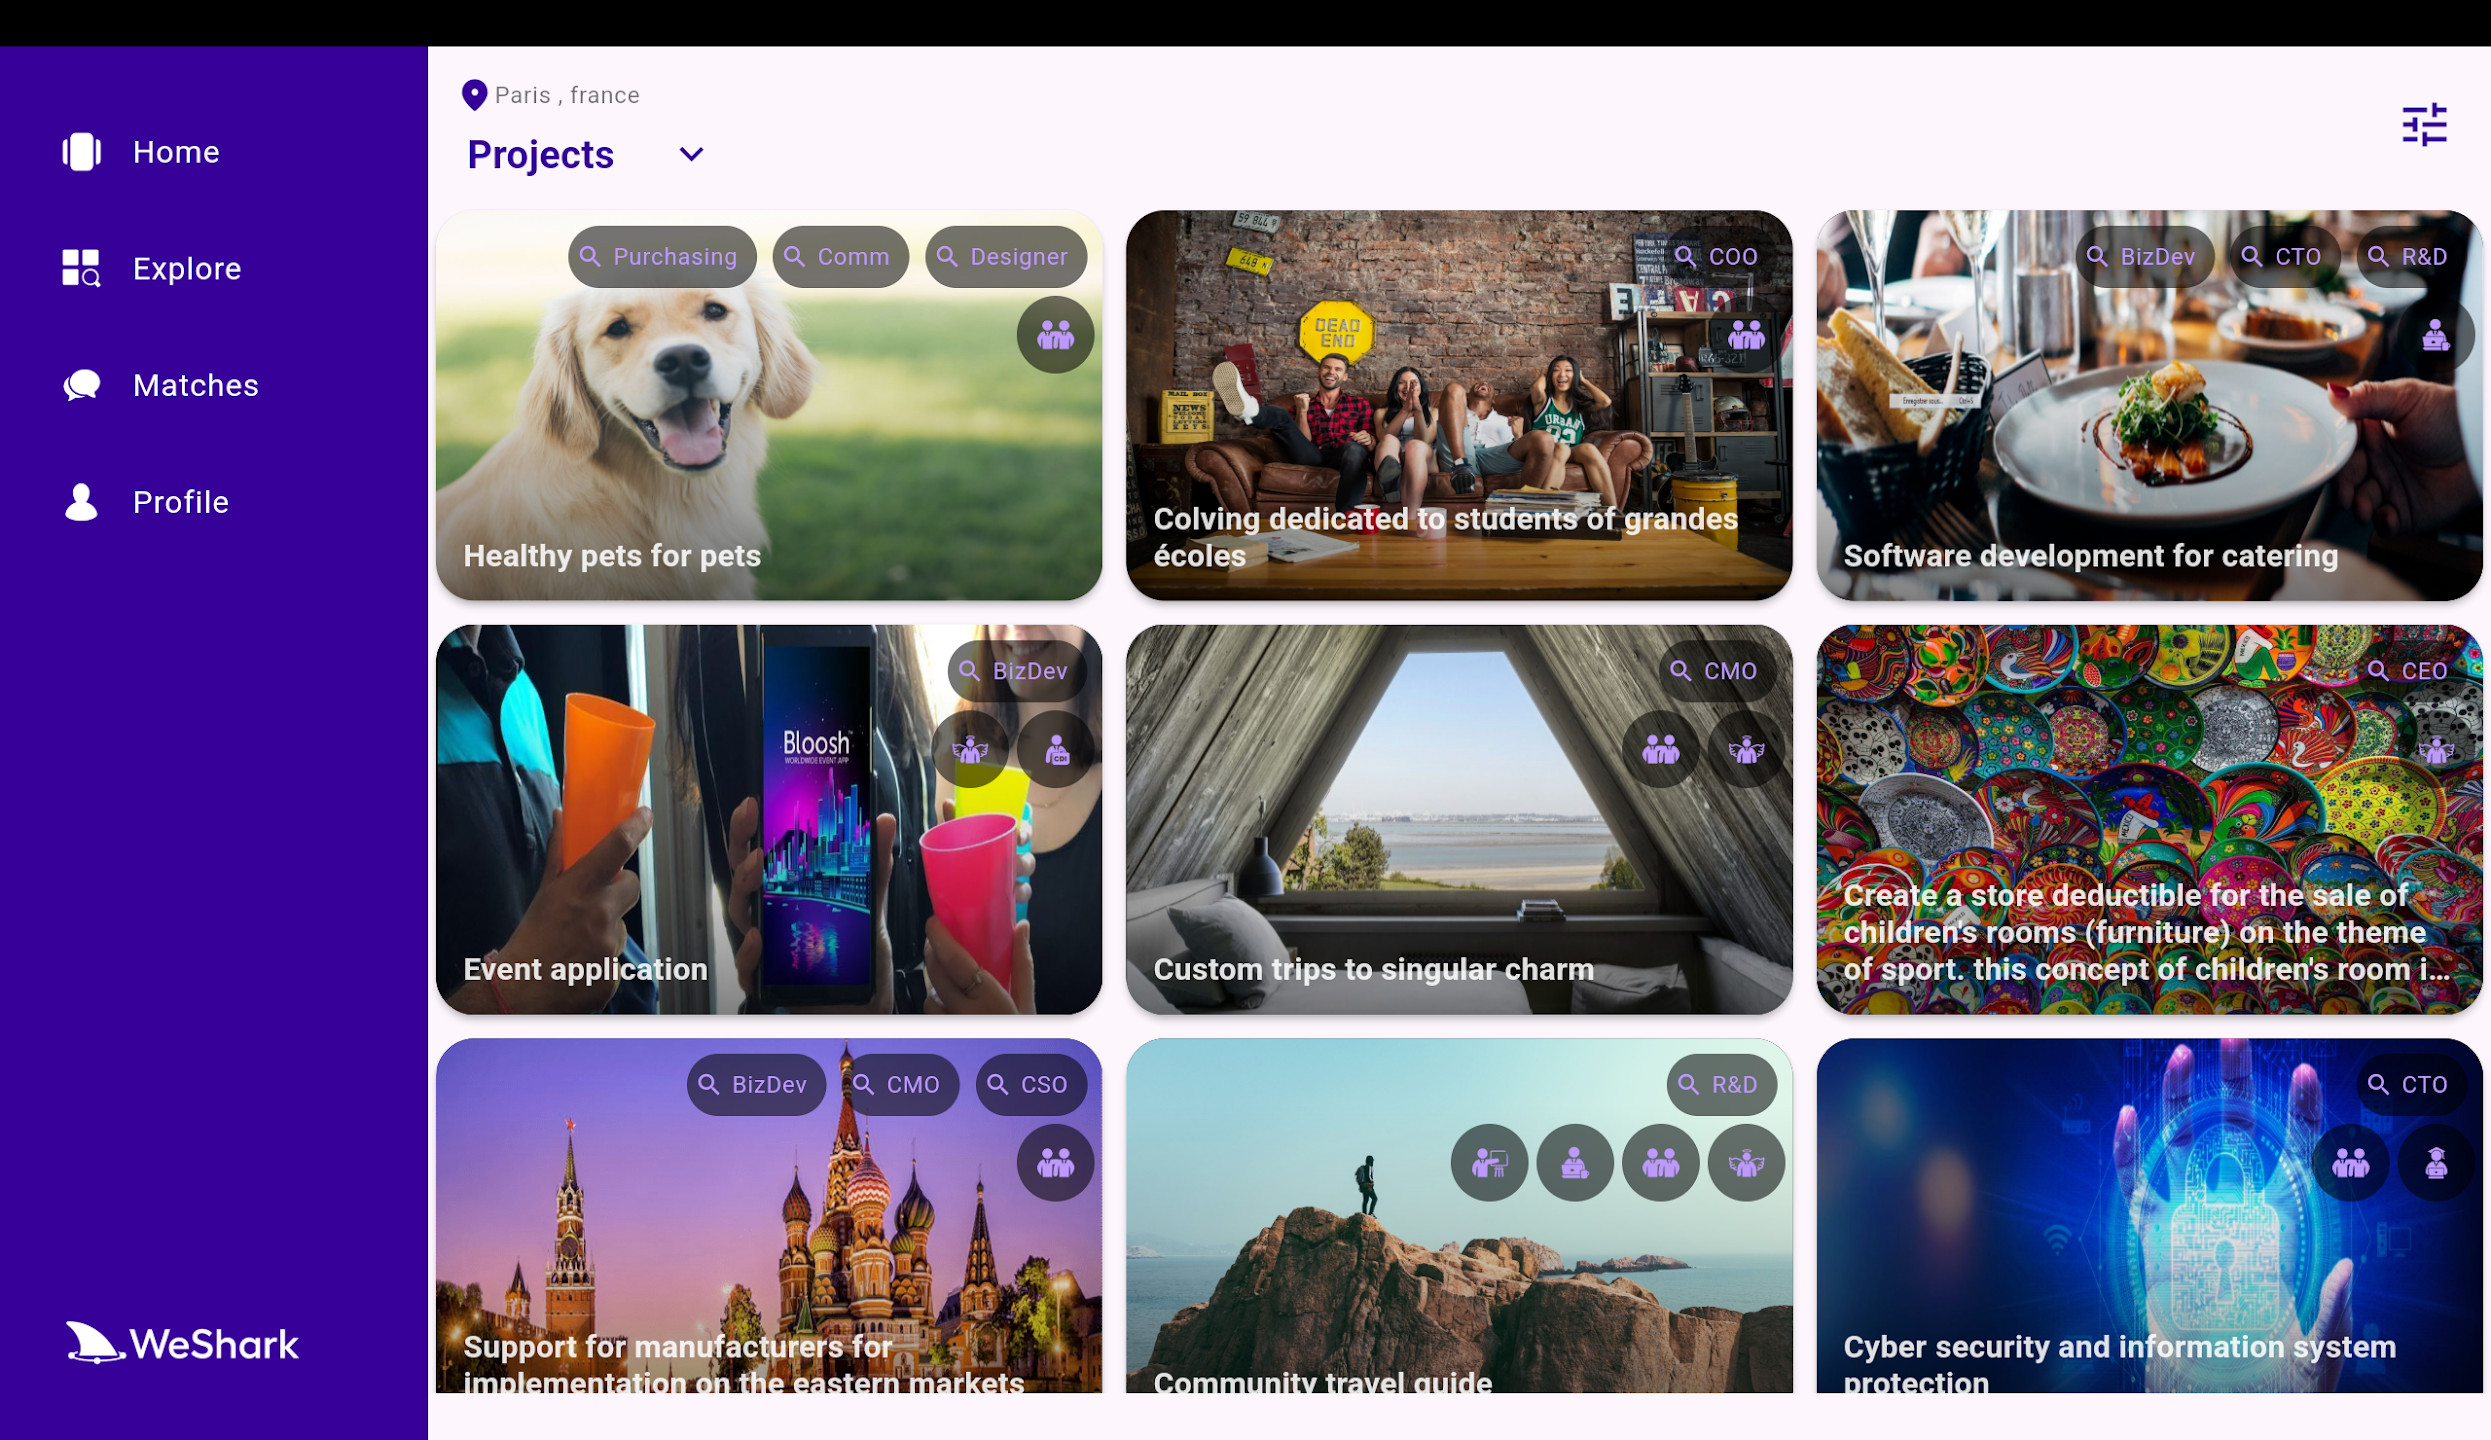Image resolution: width=2491 pixels, height=1440 pixels.
Task: Click the WeShark logo
Action: point(182,1344)
